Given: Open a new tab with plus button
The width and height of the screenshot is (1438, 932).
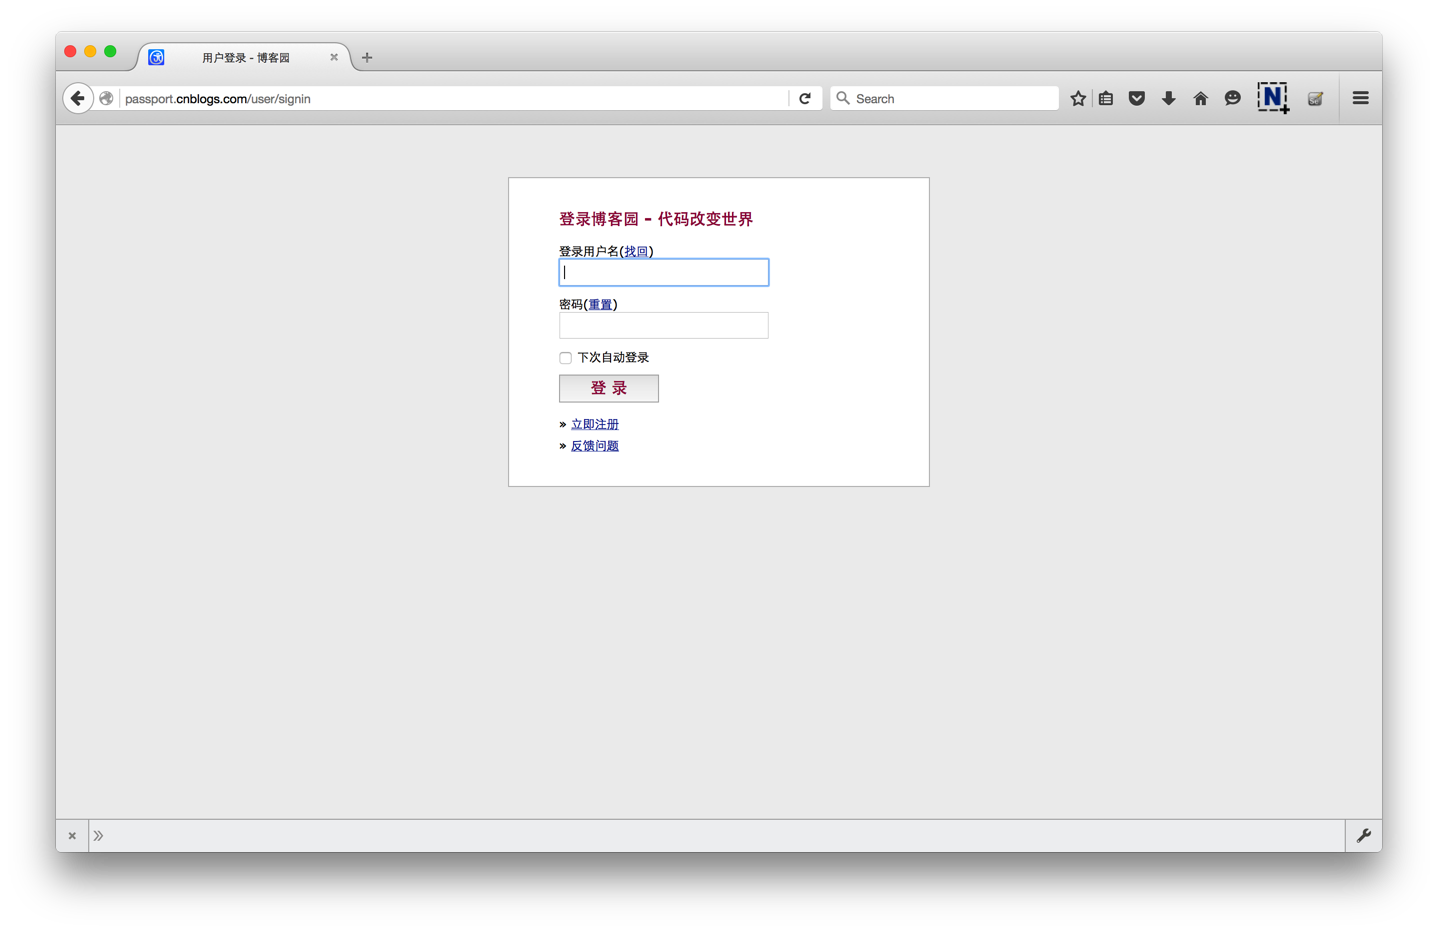Looking at the screenshot, I should 367,58.
